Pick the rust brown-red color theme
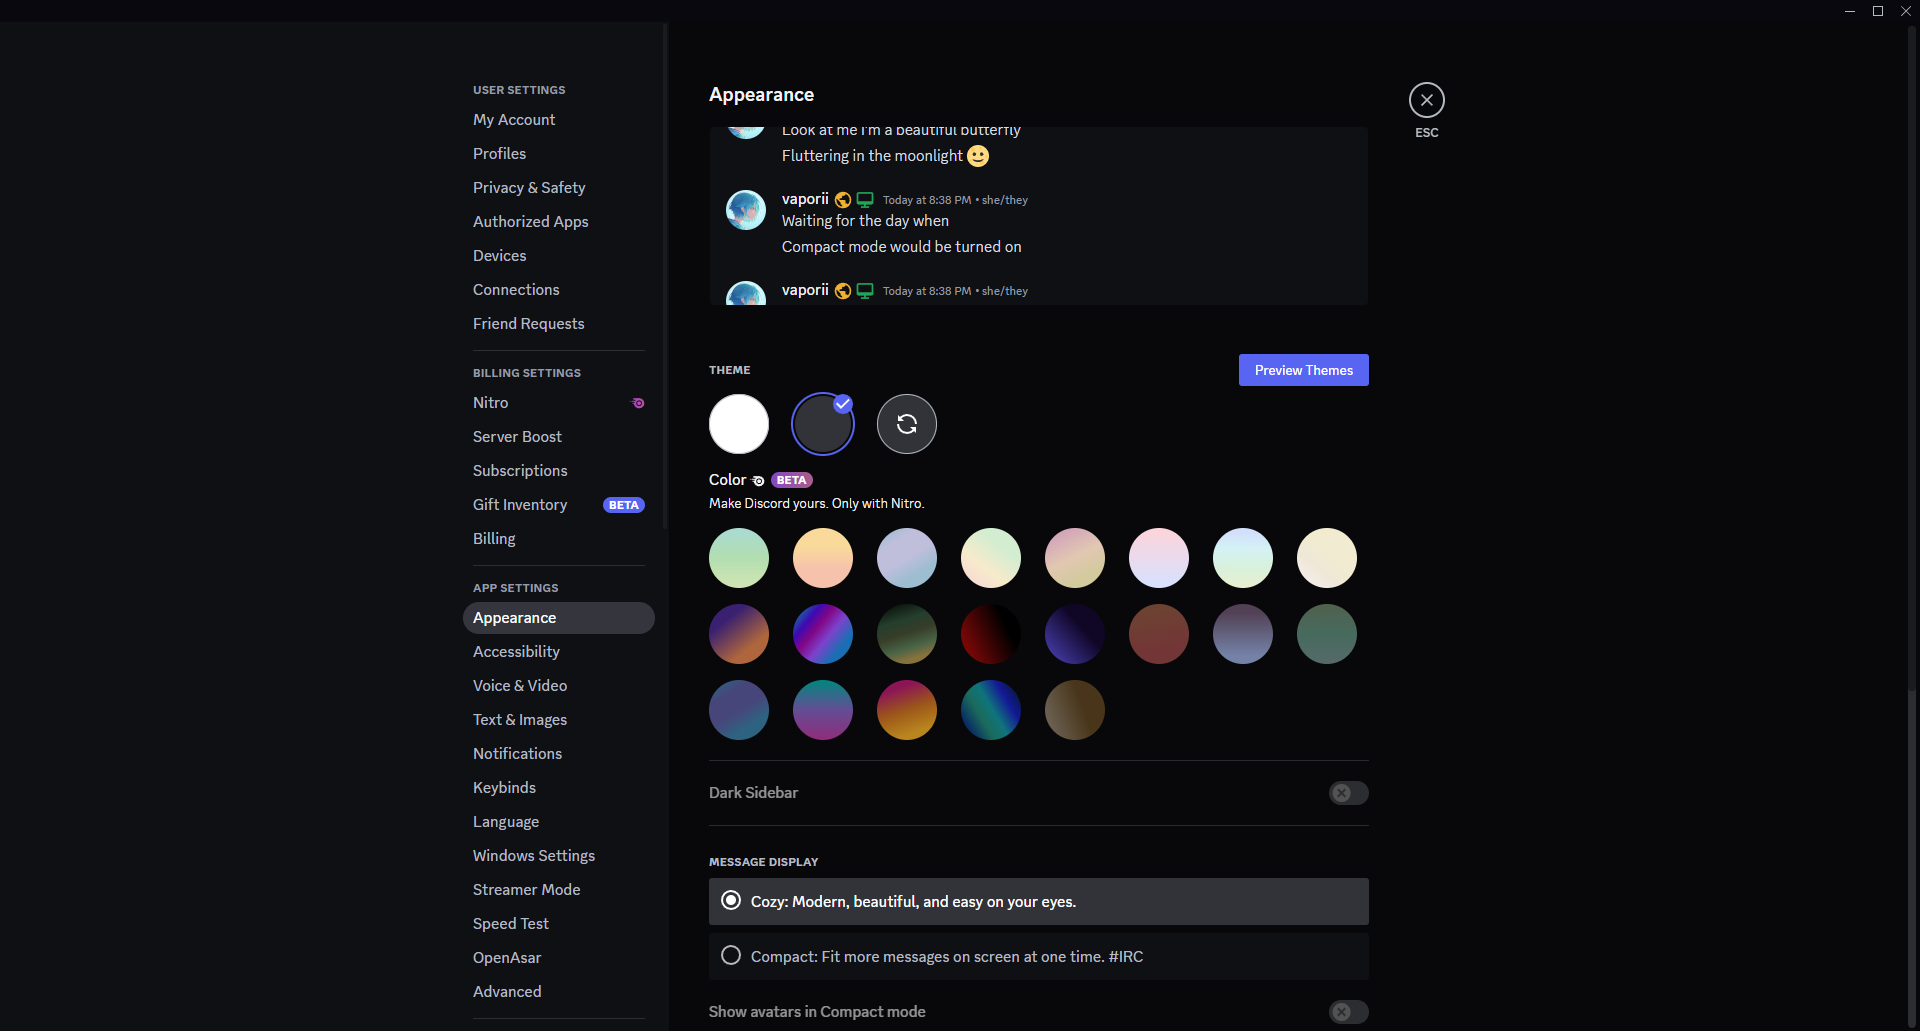The image size is (1920, 1031). (1159, 634)
